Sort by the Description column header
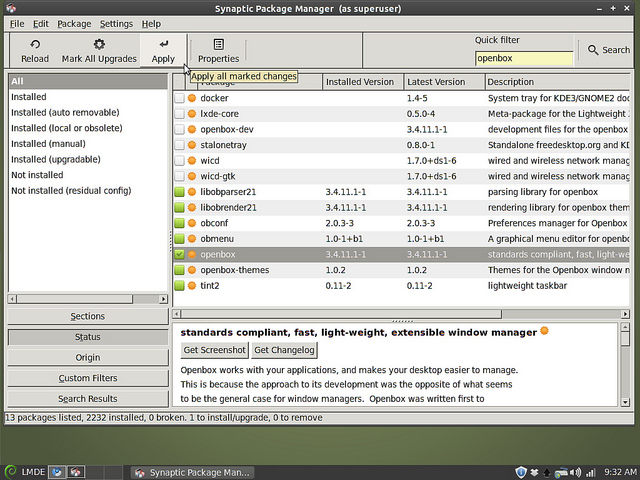 (558, 82)
